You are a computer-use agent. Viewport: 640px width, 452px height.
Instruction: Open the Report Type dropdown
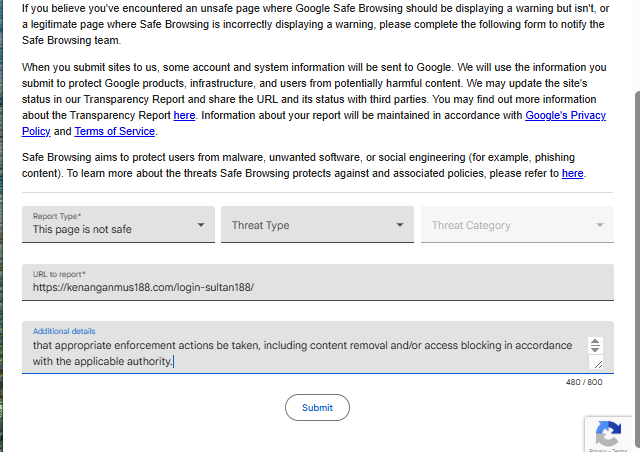pos(118,225)
